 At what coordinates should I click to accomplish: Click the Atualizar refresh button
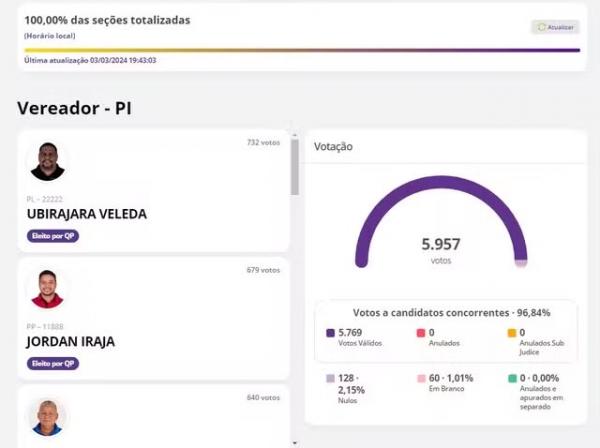coord(555,27)
